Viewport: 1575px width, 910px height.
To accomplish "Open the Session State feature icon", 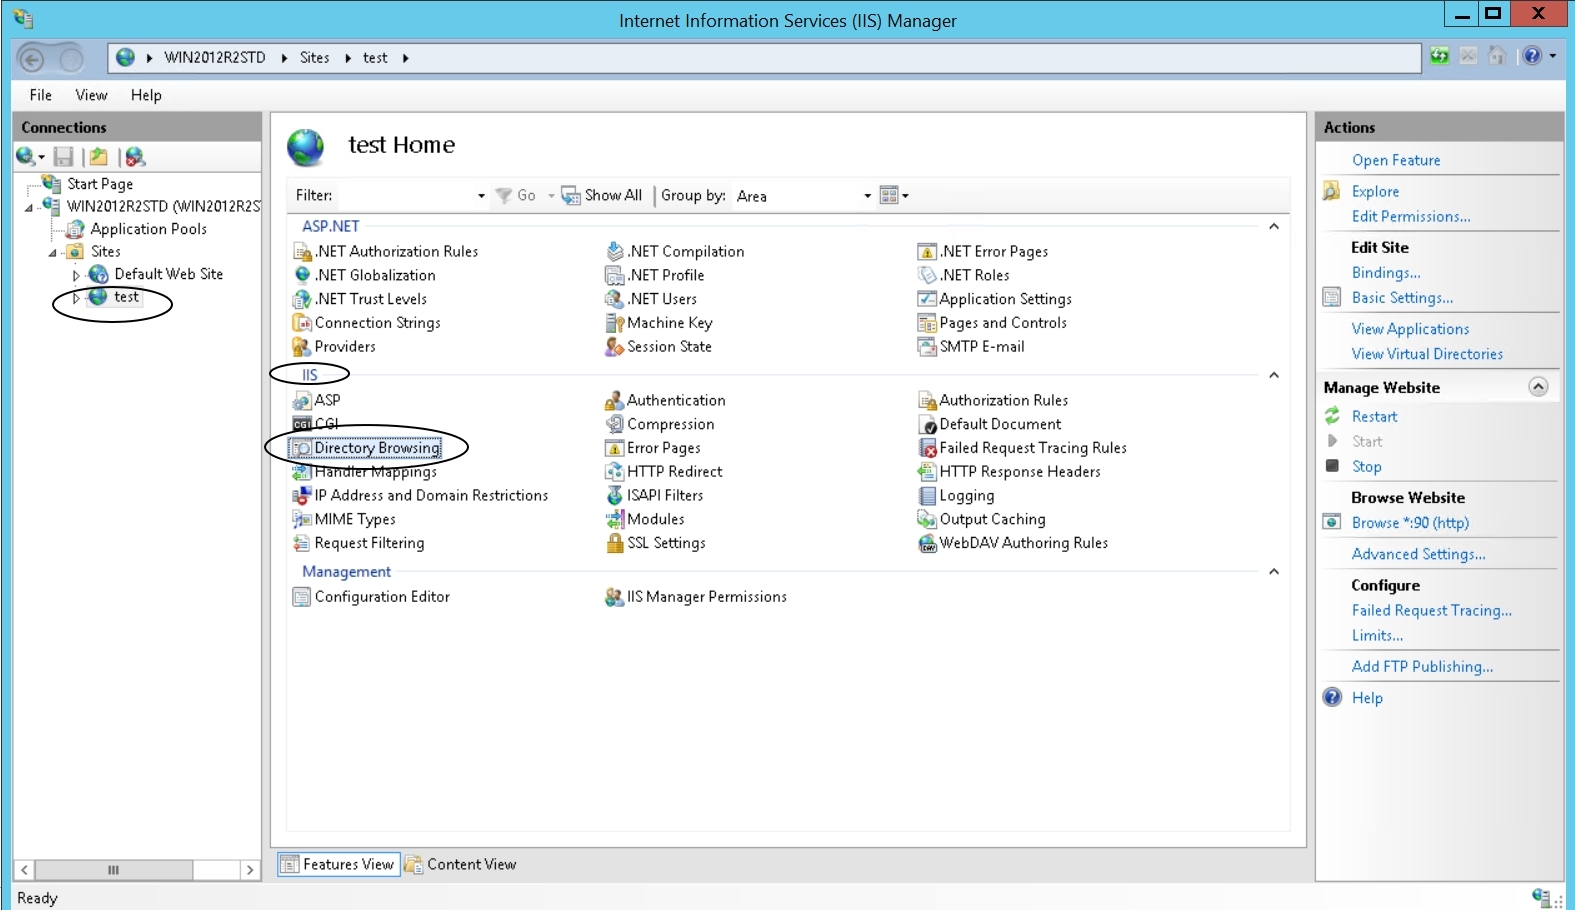I will click(x=615, y=347).
